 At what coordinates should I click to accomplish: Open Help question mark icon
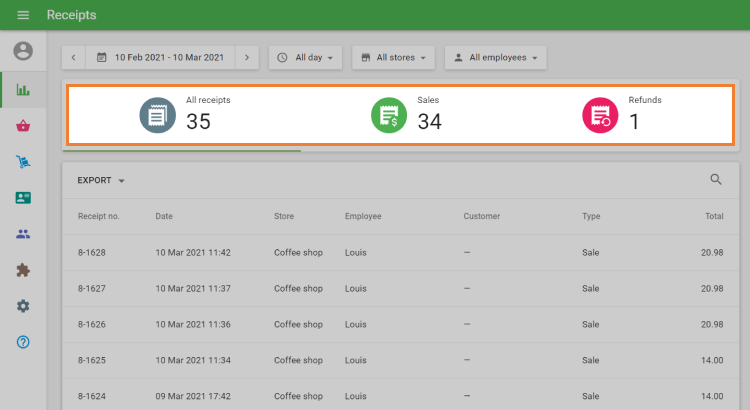tap(23, 342)
